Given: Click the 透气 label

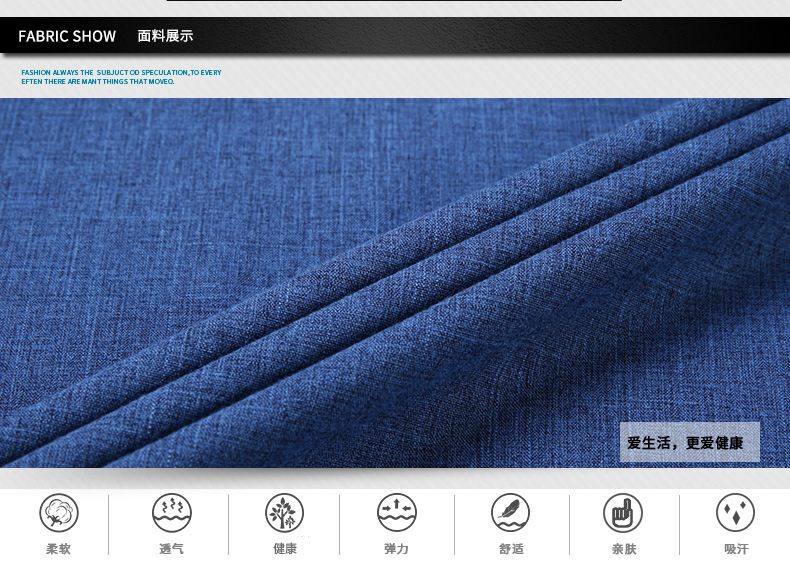Looking at the screenshot, I should tap(172, 549).
